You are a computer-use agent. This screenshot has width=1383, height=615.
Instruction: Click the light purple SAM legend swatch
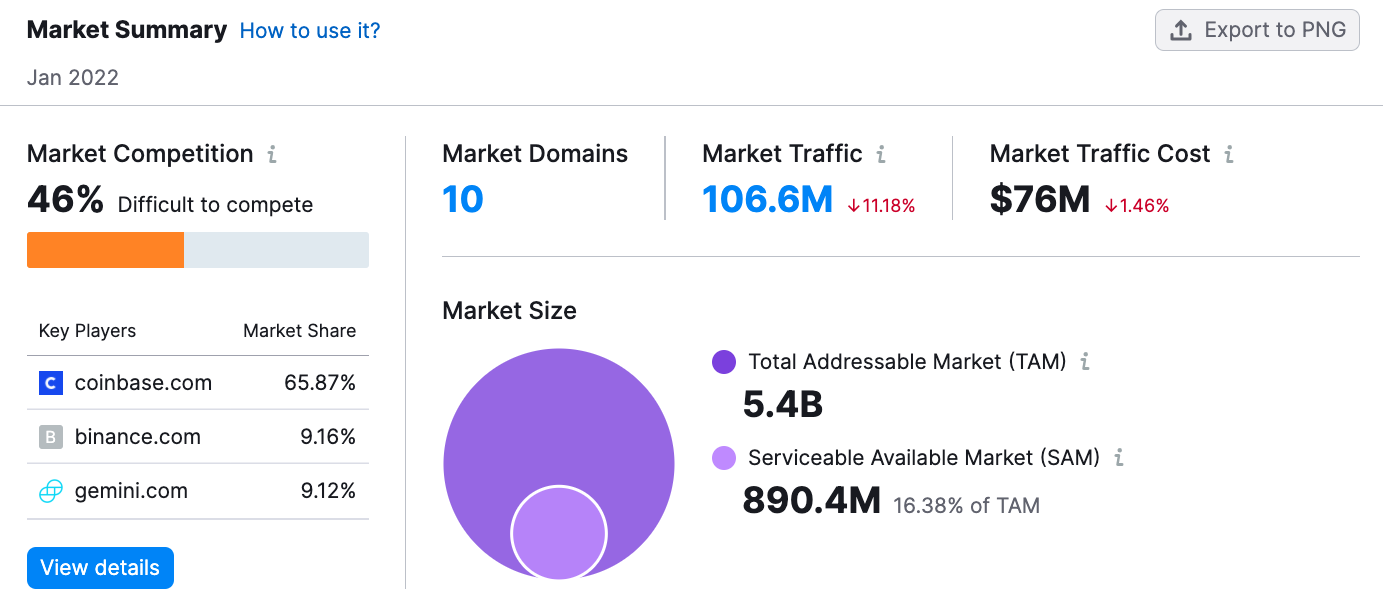coord(724,458)
